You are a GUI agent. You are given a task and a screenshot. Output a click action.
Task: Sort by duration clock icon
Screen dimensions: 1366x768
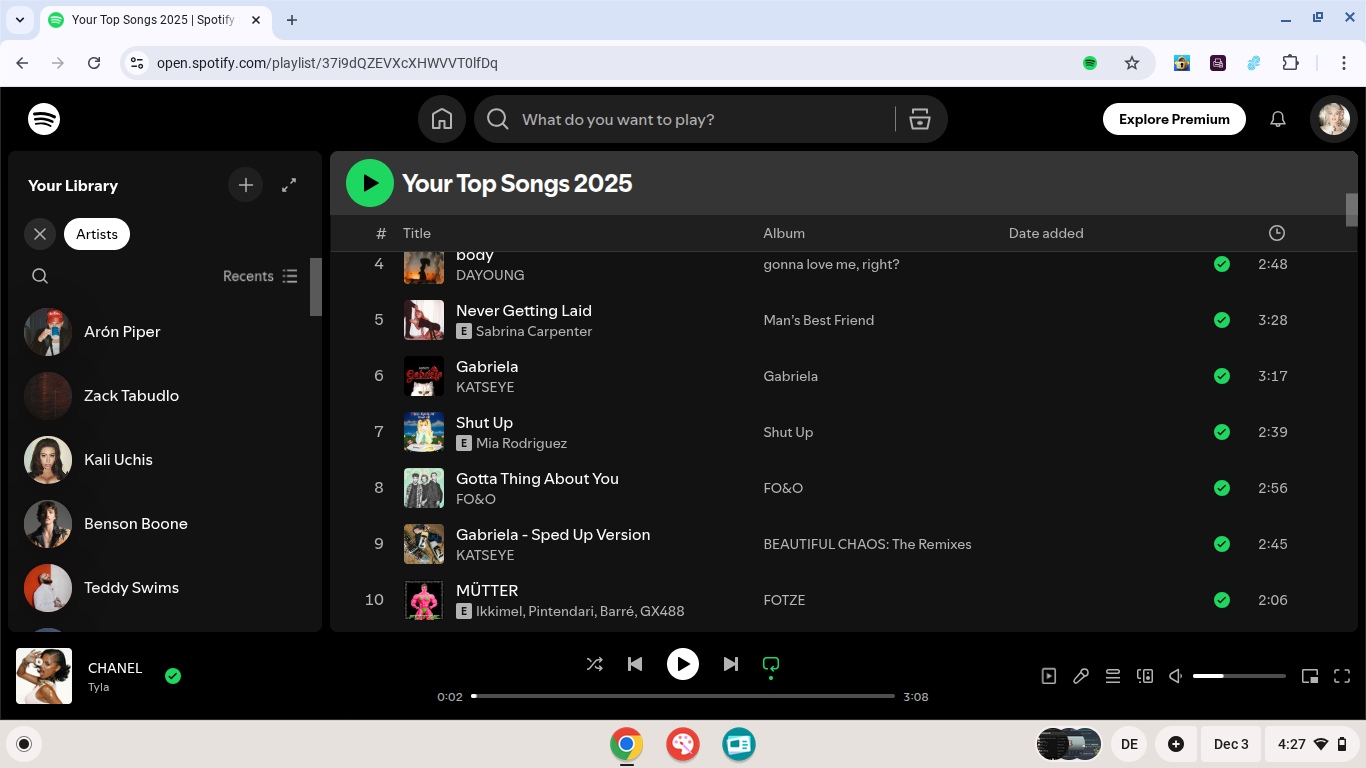click(1277, 233)
